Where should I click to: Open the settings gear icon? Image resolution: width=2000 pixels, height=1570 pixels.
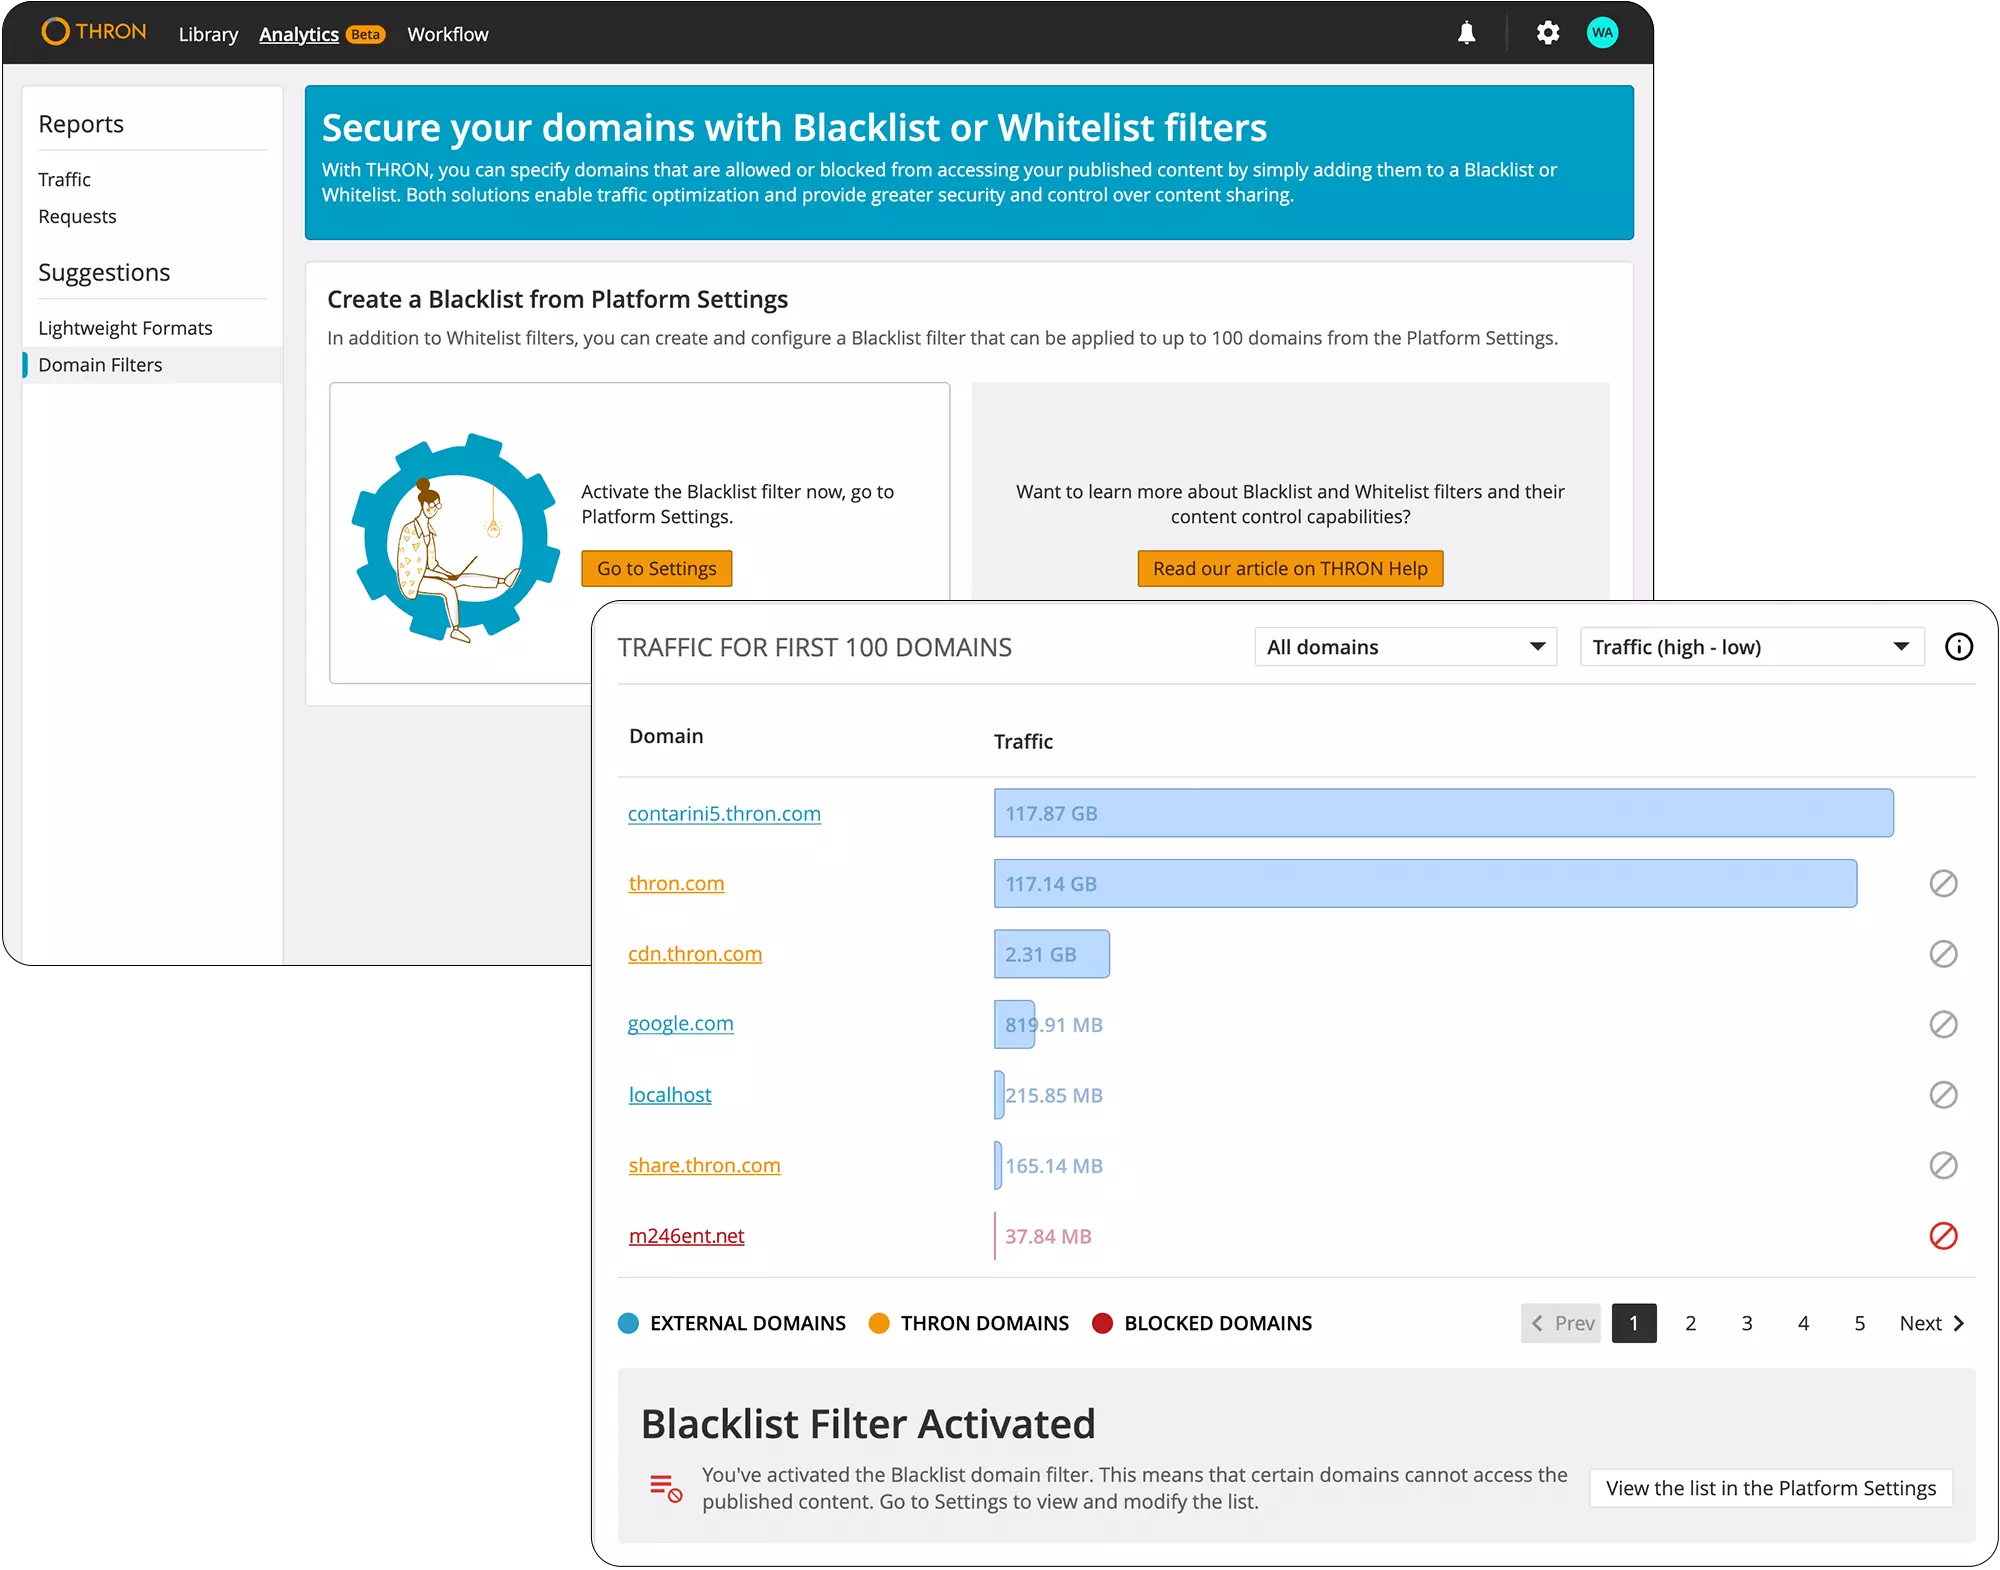tap(1547, 33)
